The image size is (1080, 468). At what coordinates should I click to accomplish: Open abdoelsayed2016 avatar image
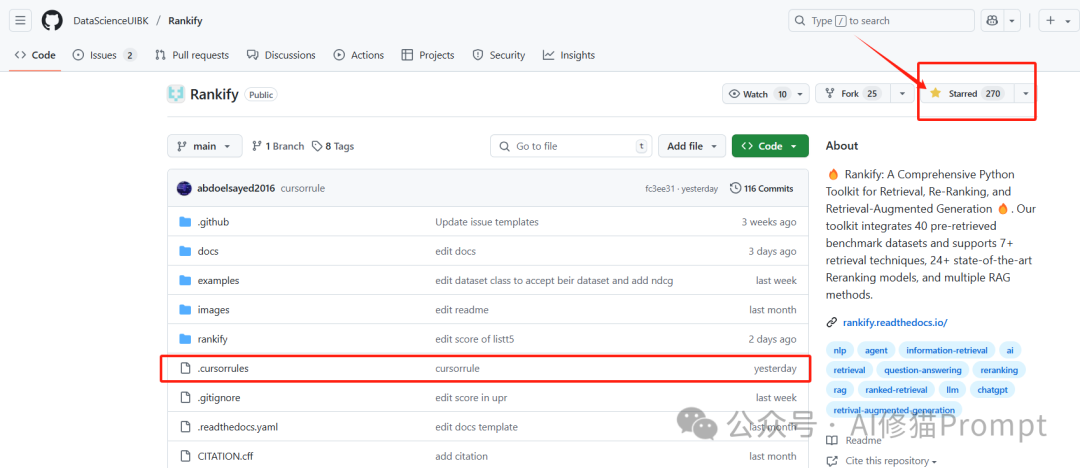pos(184,188)
